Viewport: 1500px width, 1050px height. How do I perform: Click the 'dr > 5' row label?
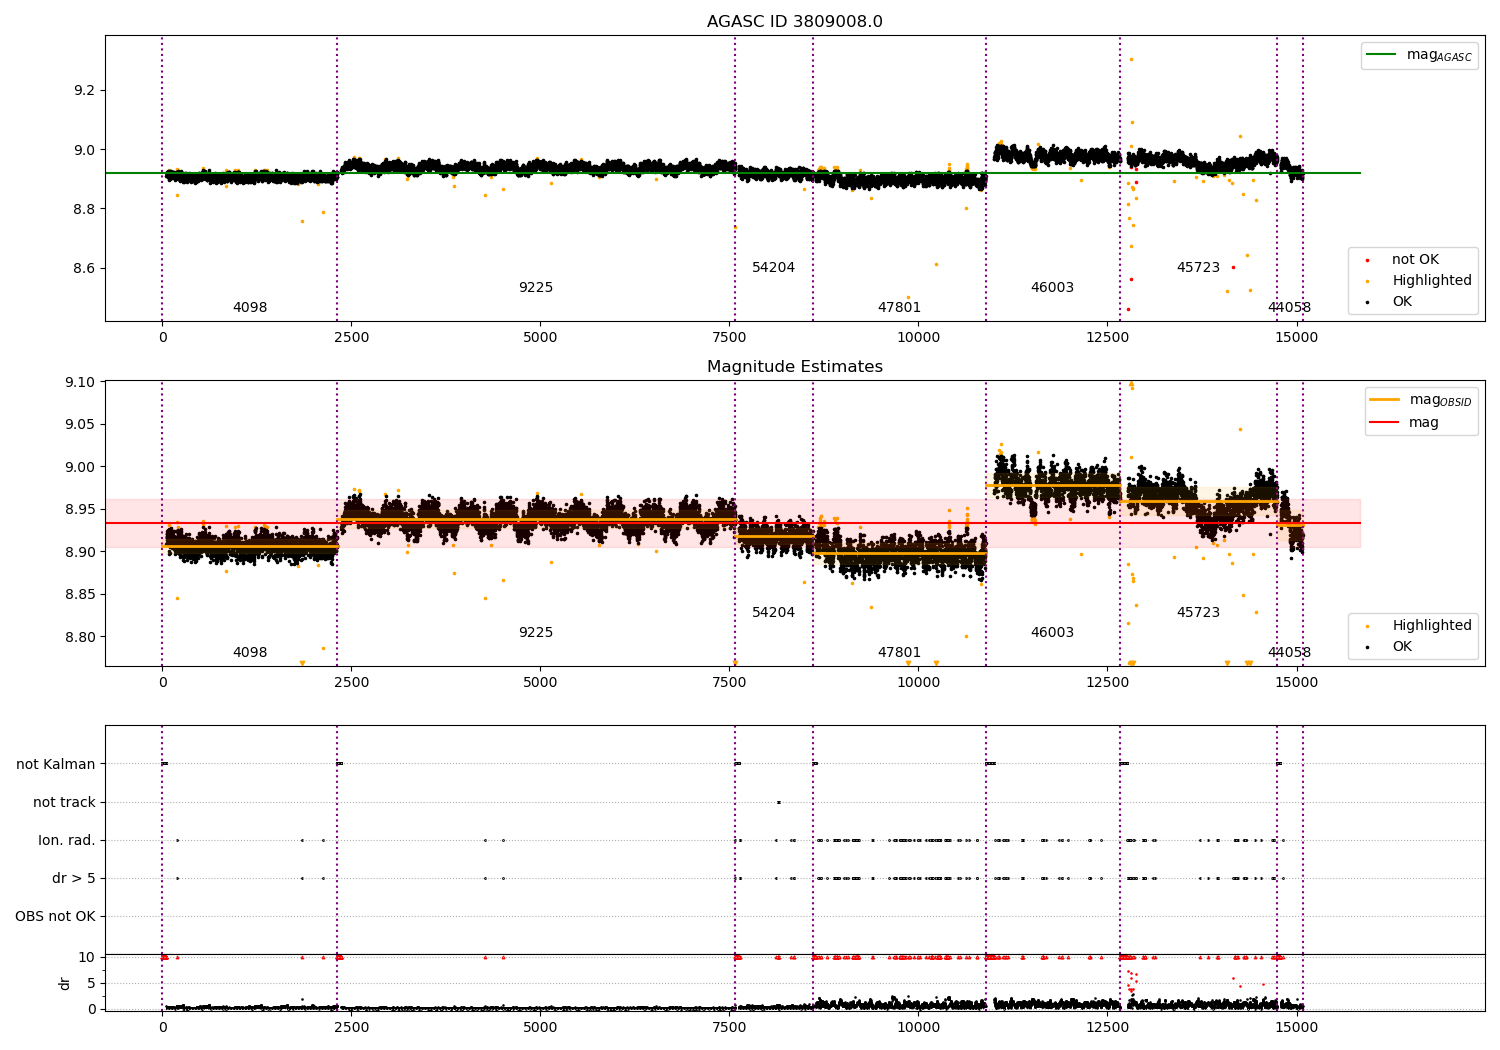(74, 878)
